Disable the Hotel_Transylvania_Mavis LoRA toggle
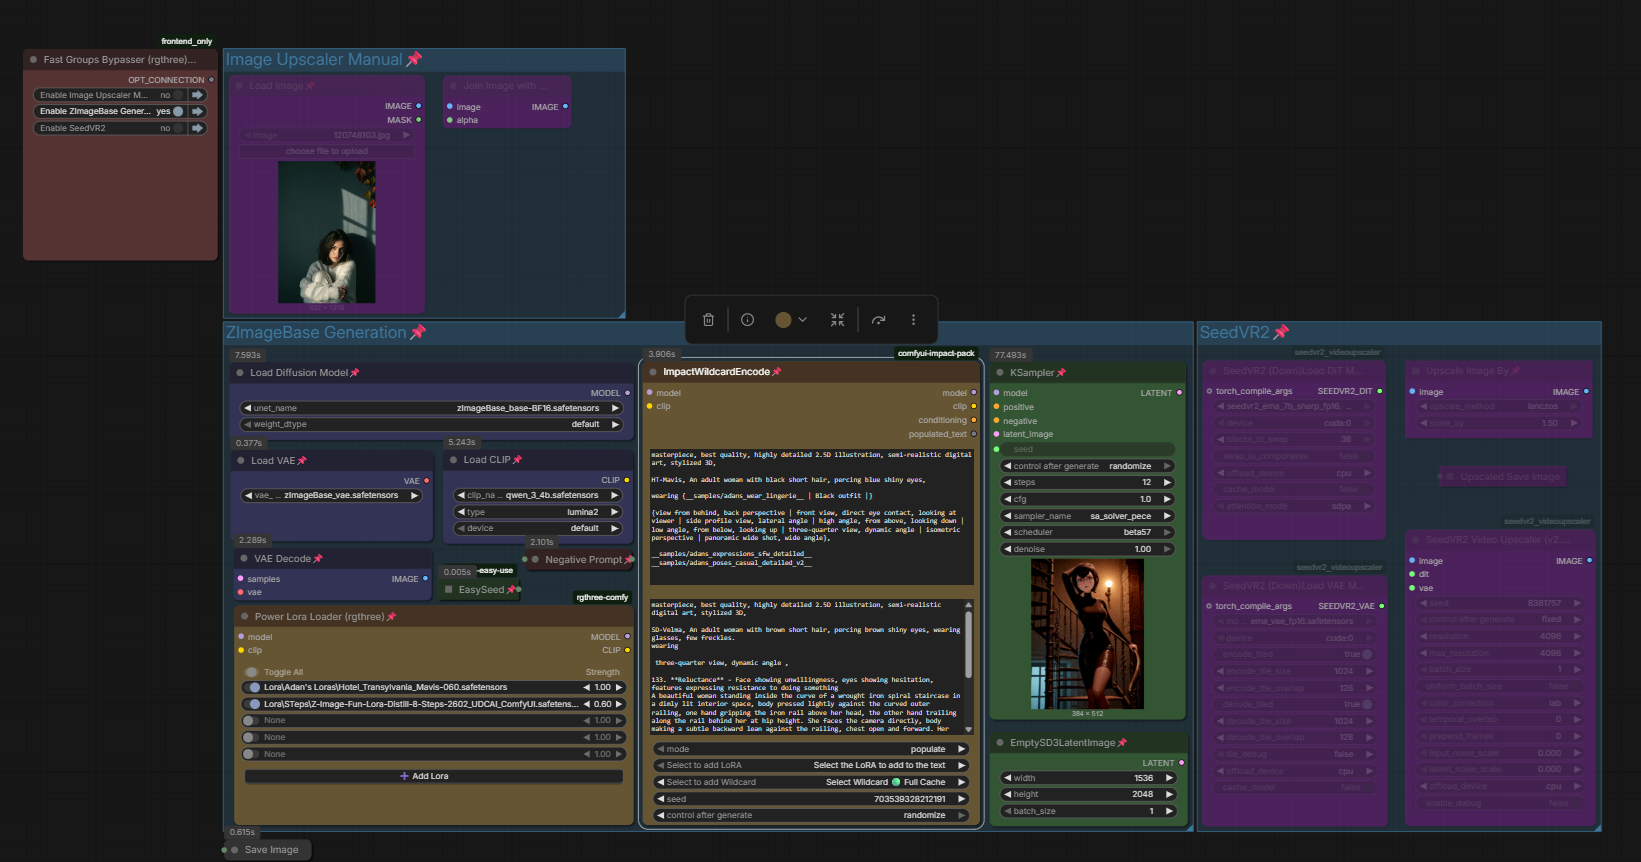Viewport: 1641px width, 862px height. pos(252,688)
